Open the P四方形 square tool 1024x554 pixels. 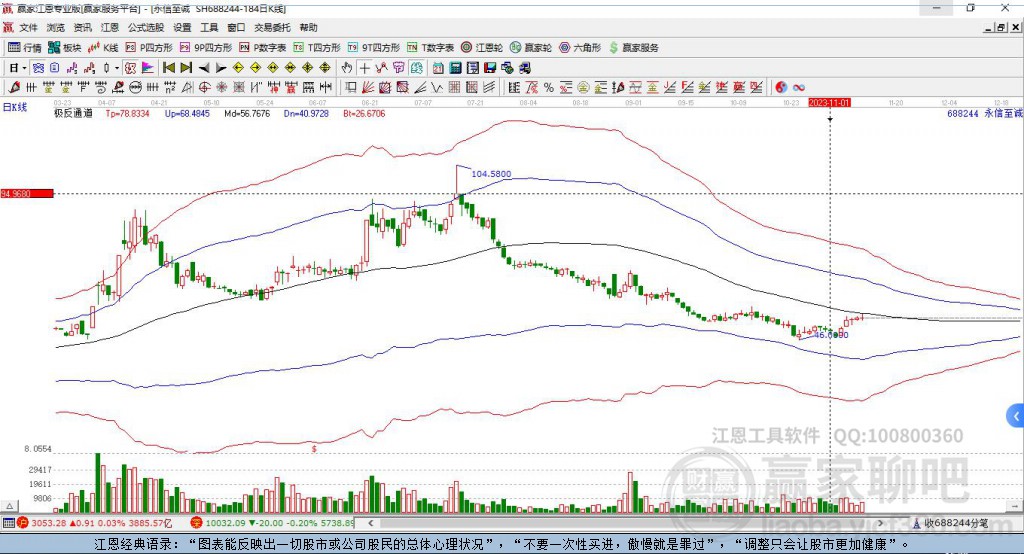(149, 48)
